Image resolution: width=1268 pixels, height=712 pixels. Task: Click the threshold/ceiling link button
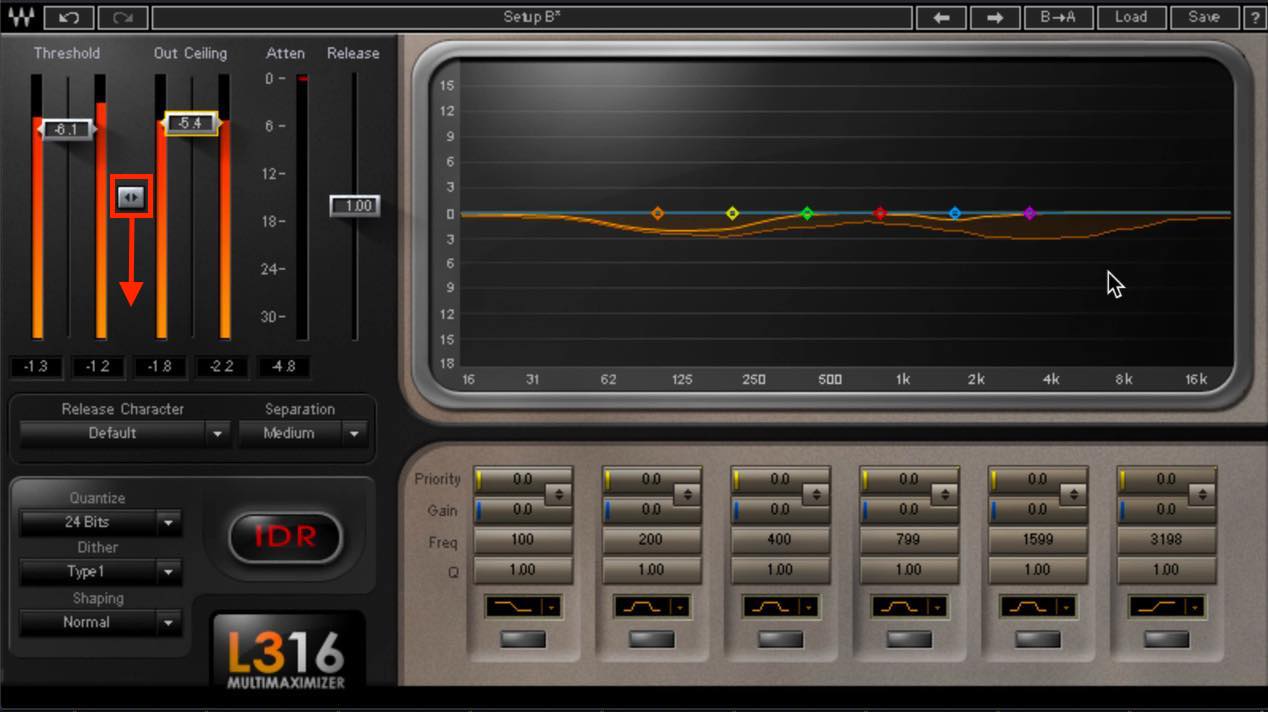point(131,198)
